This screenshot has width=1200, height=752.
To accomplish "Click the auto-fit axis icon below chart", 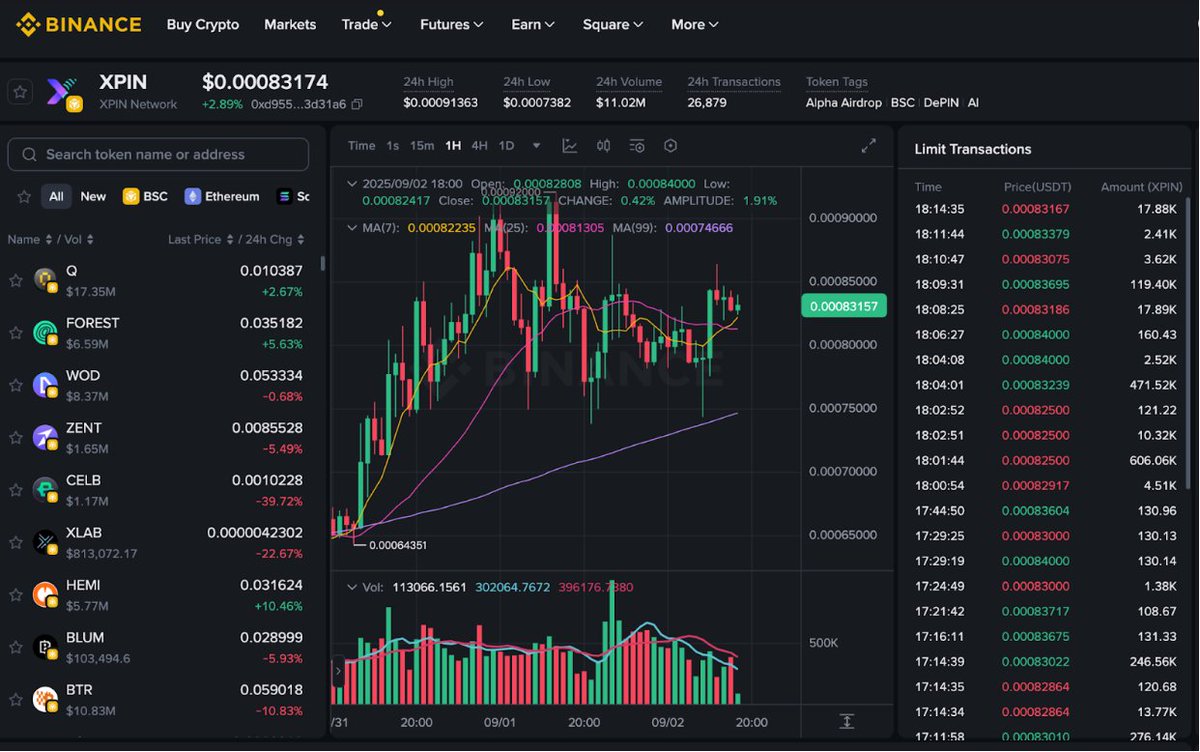I will [847, 721].
